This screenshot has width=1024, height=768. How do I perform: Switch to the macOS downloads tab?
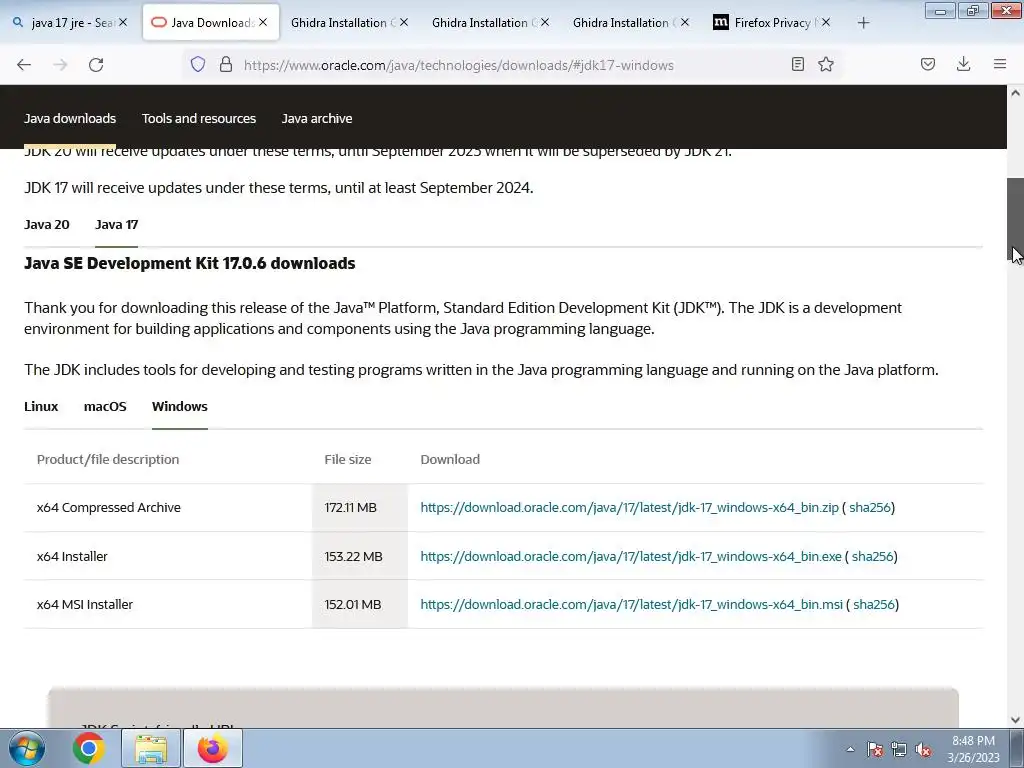click(105, 406)
